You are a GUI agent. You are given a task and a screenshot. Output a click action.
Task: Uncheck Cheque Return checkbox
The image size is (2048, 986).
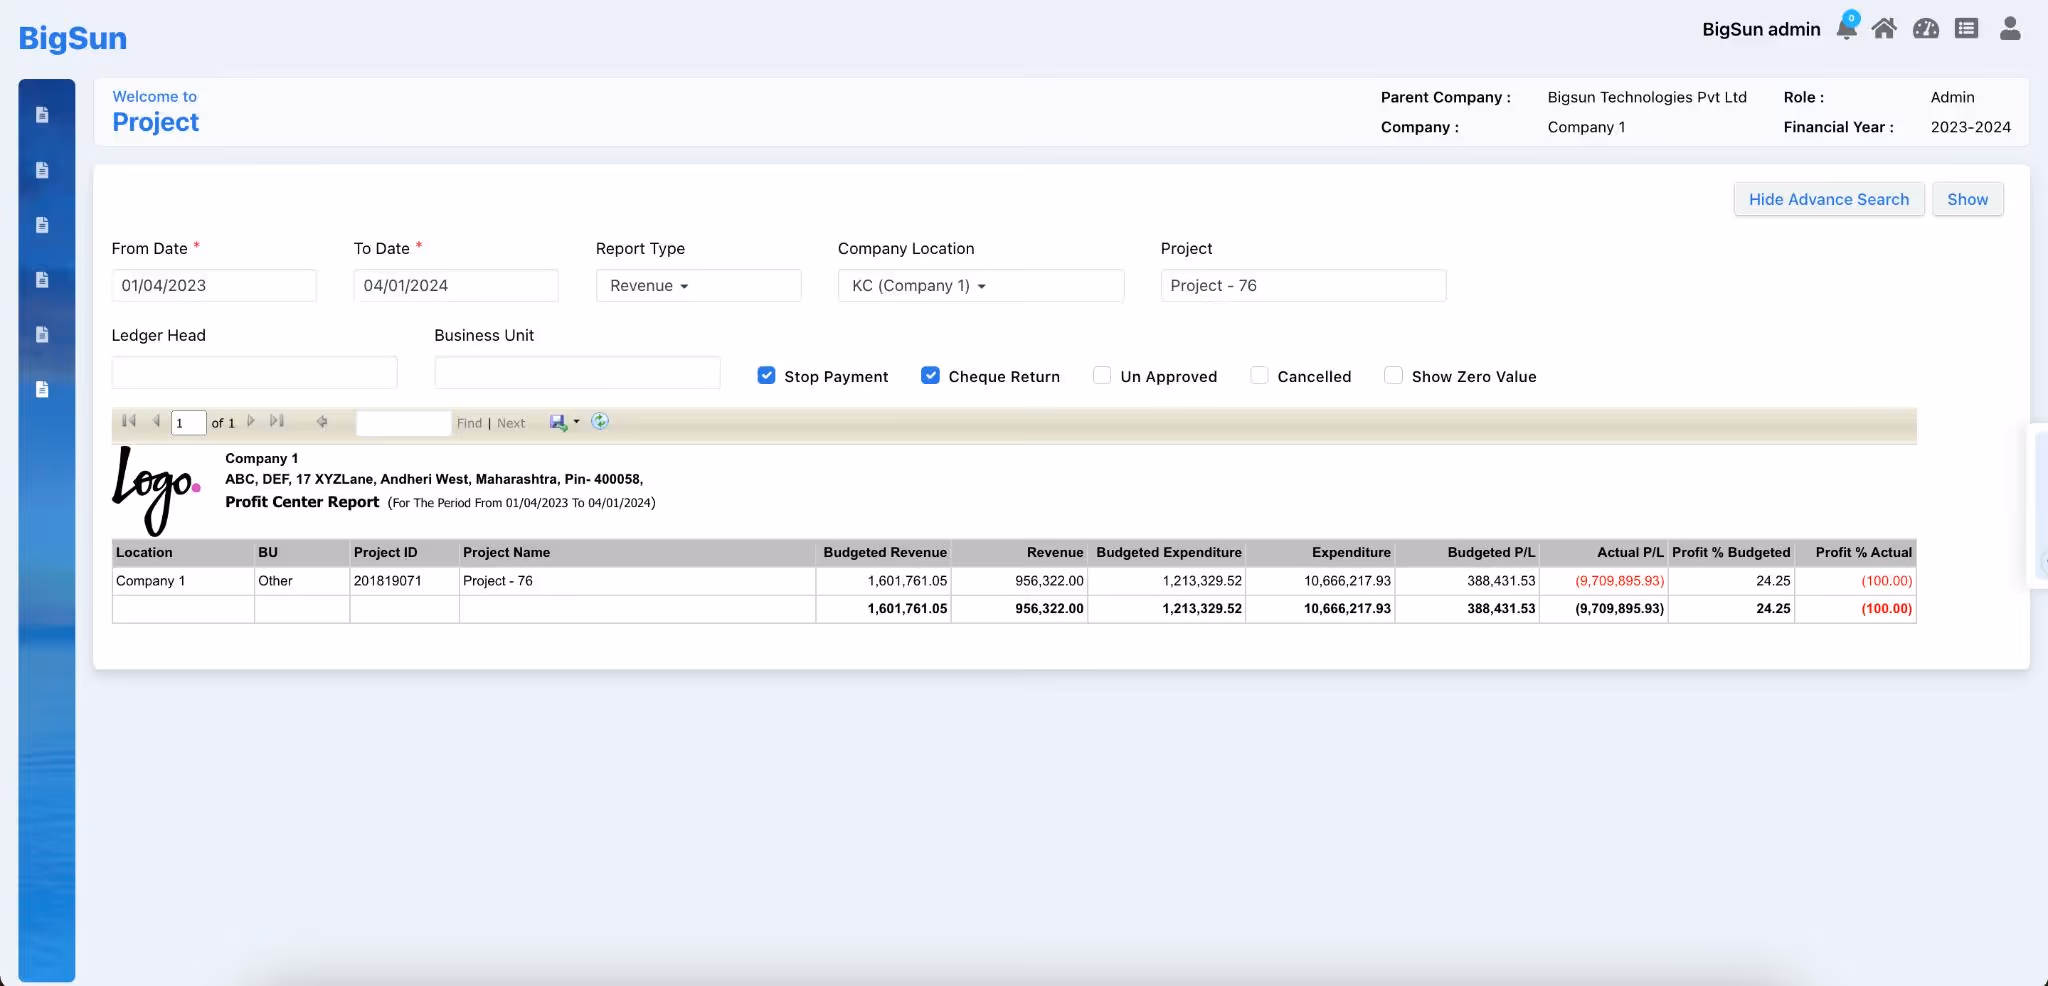pyautogui.click(x=930, y=375)
